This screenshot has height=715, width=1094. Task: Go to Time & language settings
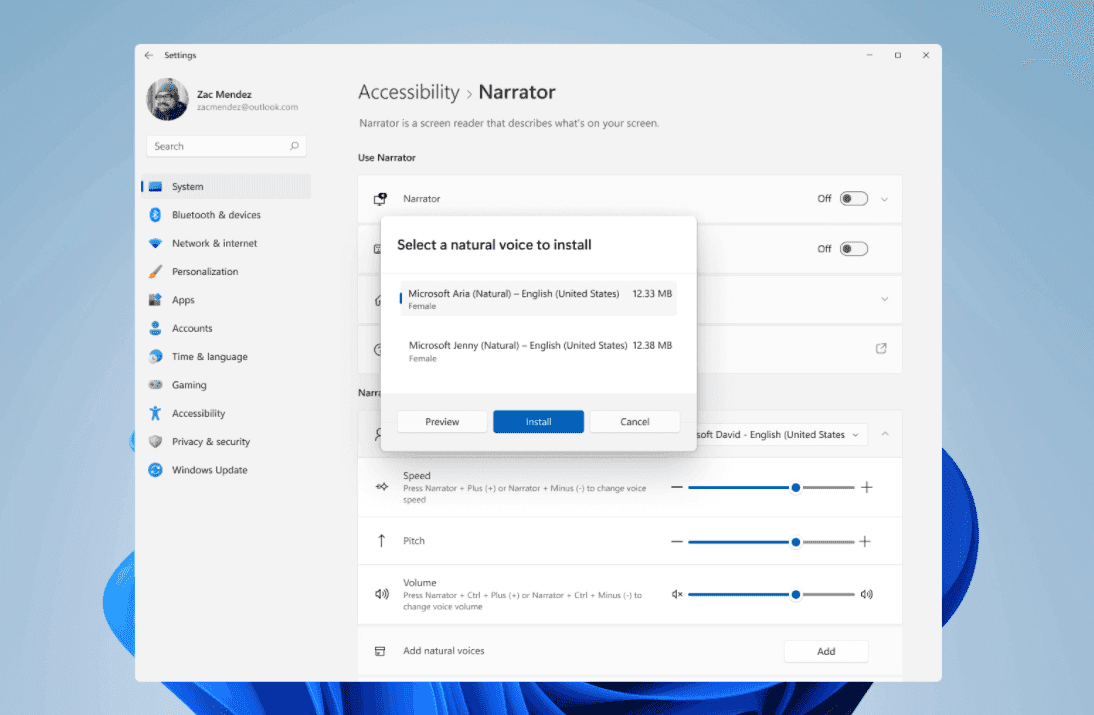pyautogui.click(x=226, y=356)
